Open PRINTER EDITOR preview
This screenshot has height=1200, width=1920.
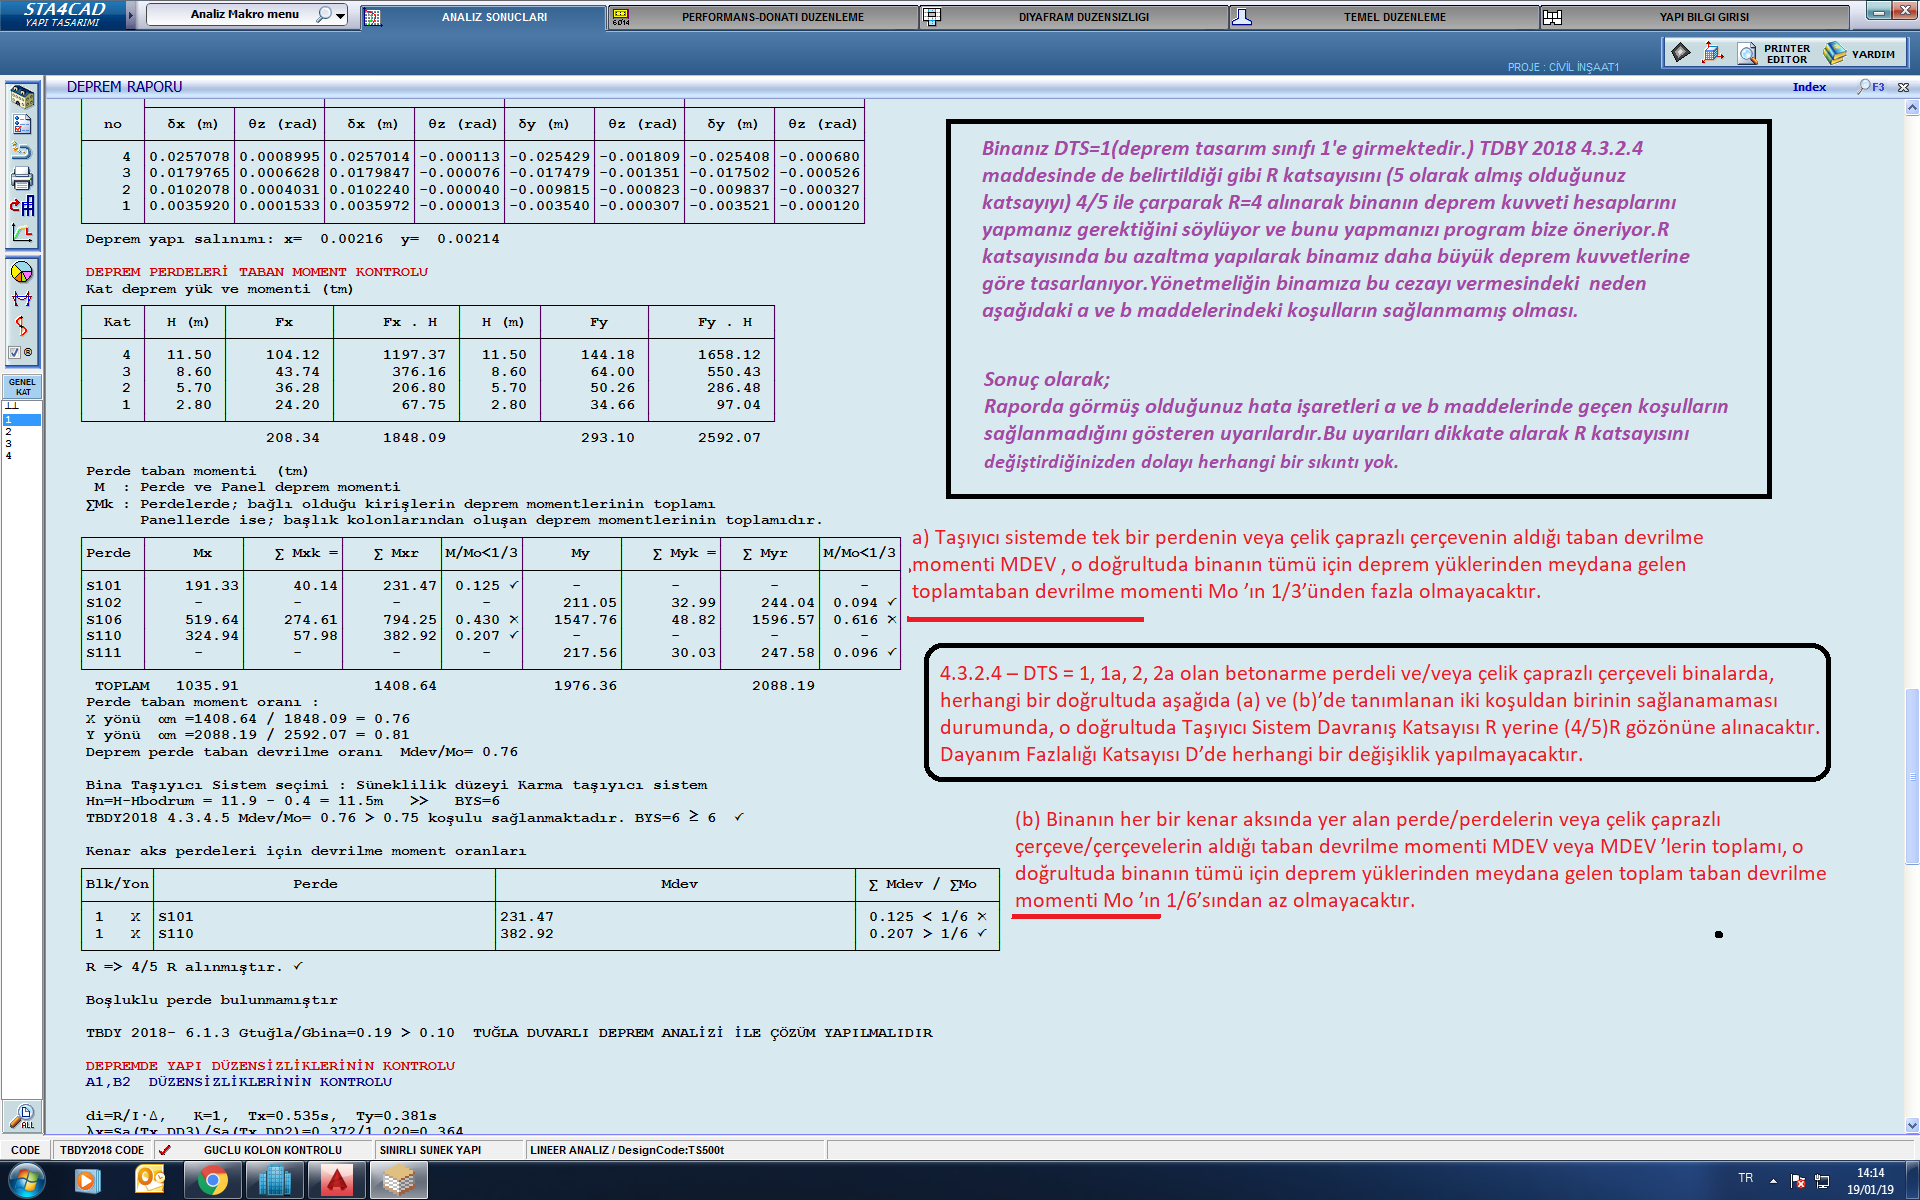pyautogui.click(x=1747, y=54)
